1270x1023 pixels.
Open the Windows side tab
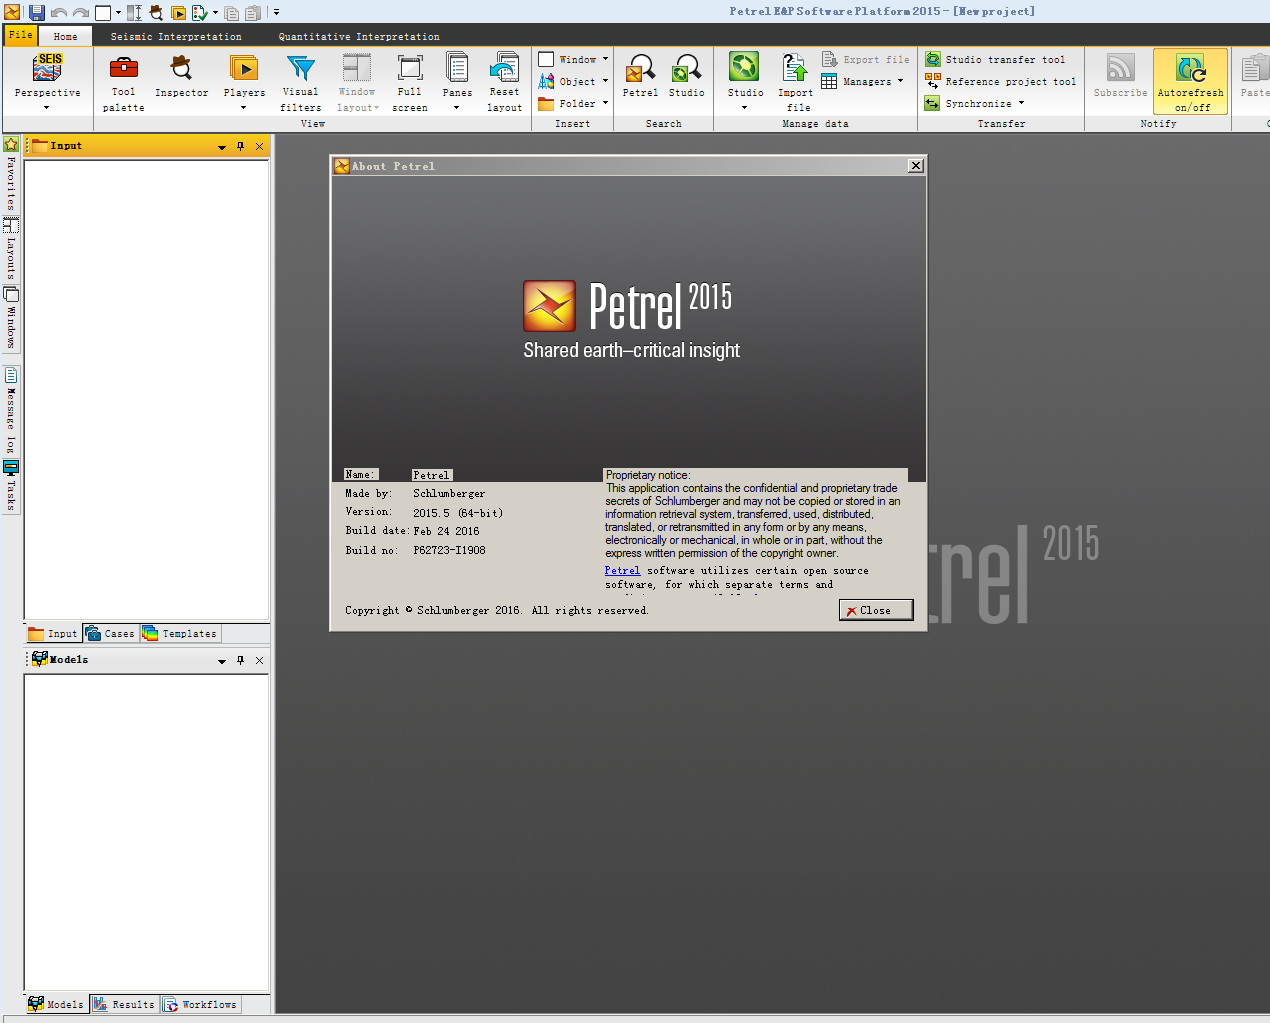tap(11, 318)
